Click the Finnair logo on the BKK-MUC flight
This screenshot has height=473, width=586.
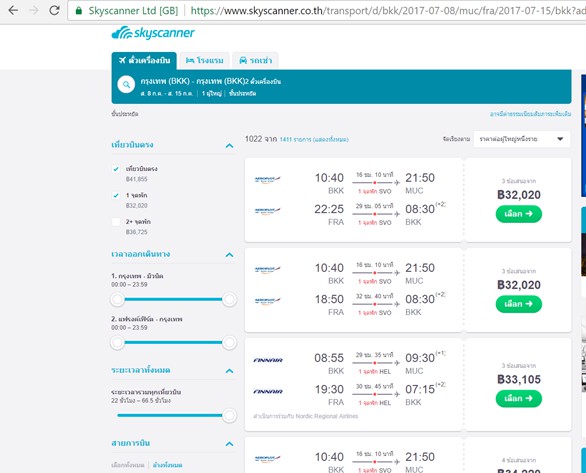coord(268,360)
